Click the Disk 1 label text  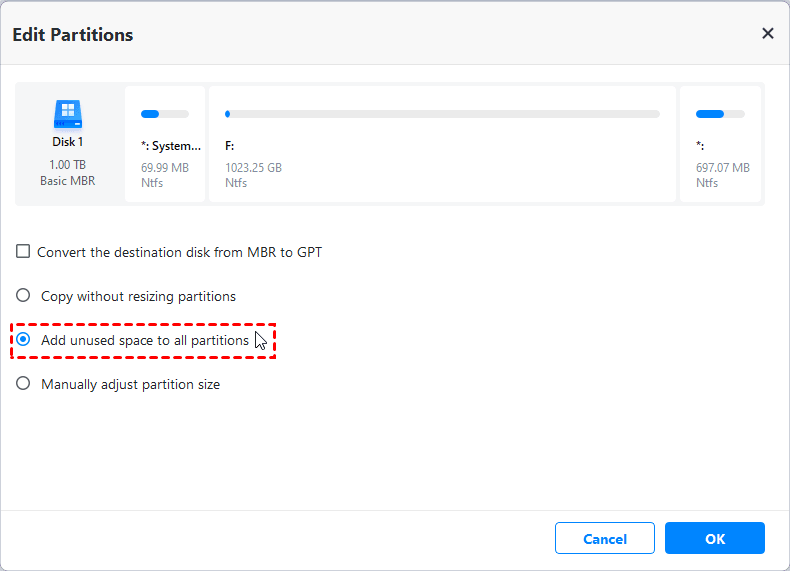[x=68, y=142]
